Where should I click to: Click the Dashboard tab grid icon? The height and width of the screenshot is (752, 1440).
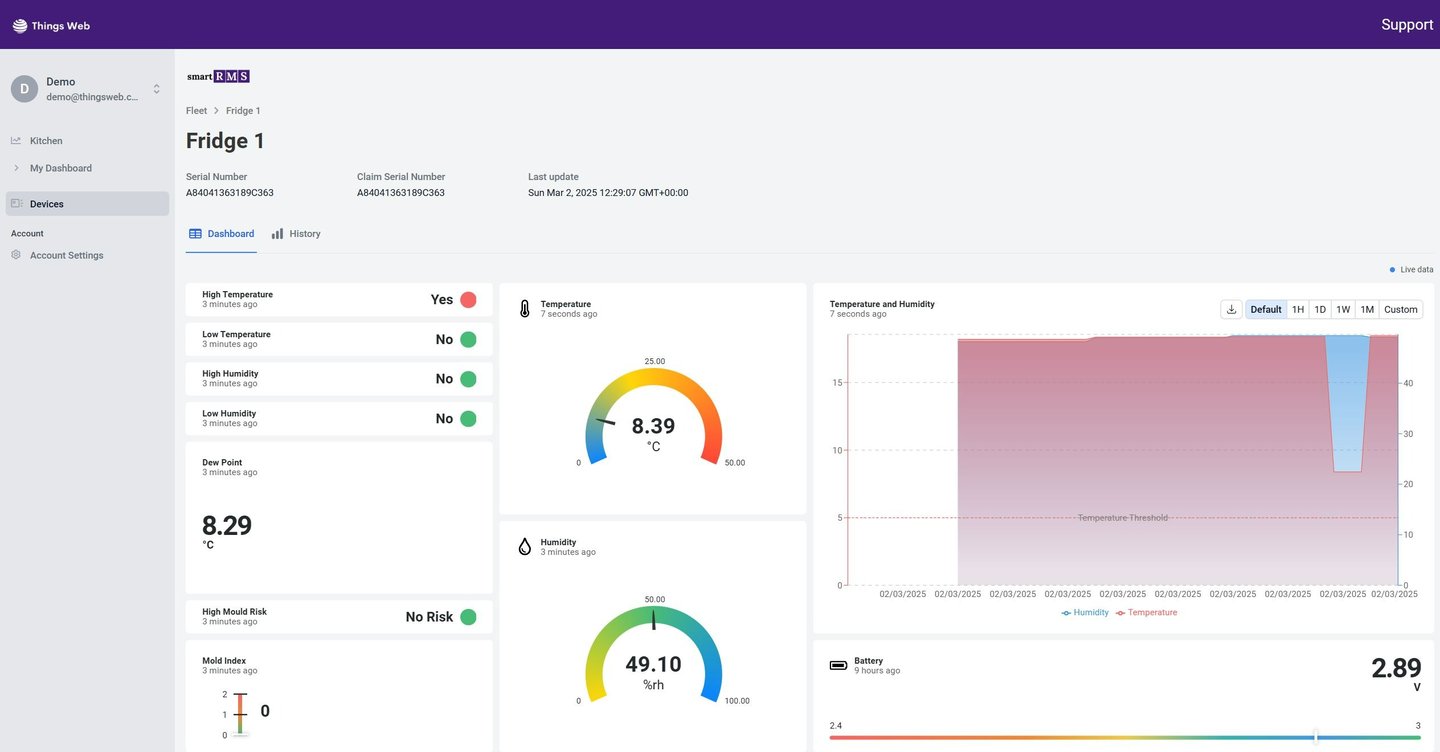coord(195,234)
